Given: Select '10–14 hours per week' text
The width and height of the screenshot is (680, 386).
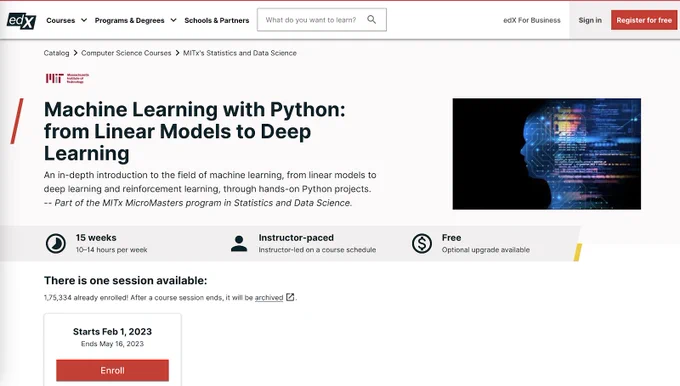Looking at the screenshot, I should pos(111,250).
